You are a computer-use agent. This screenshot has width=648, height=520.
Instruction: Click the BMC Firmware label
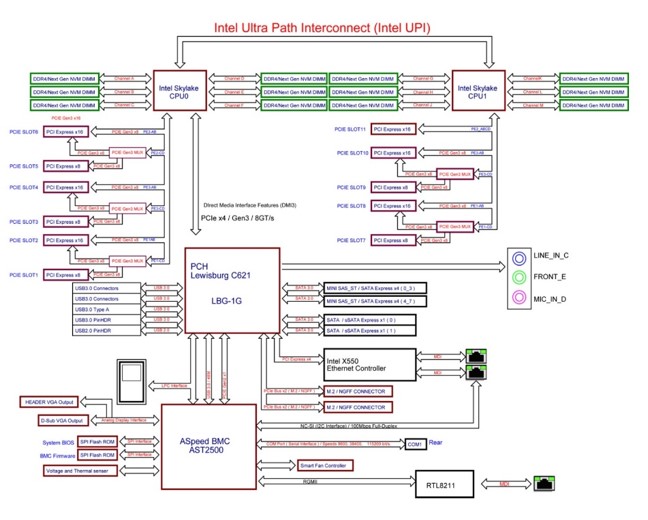(57, 456)
